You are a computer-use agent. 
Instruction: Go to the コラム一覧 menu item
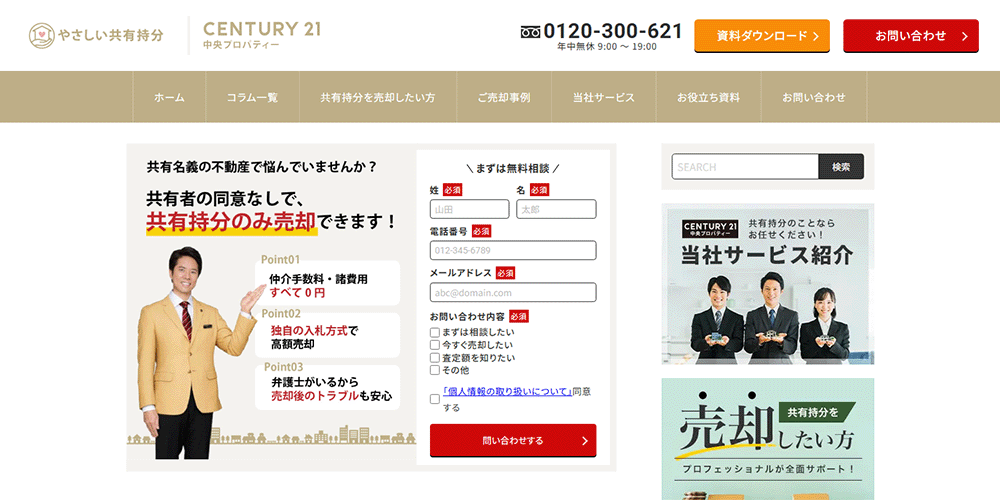(x=252, y=97)
